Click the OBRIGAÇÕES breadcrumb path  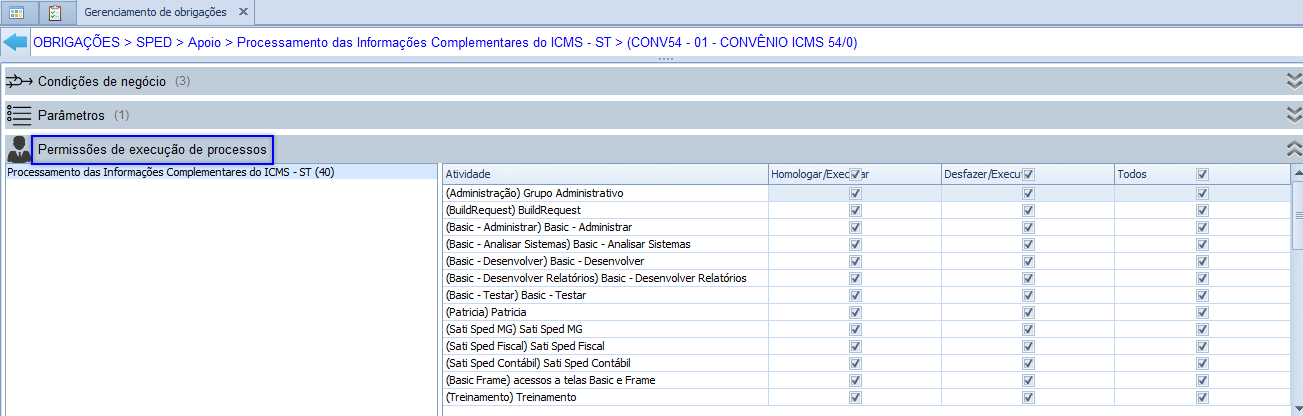(77, 43)
